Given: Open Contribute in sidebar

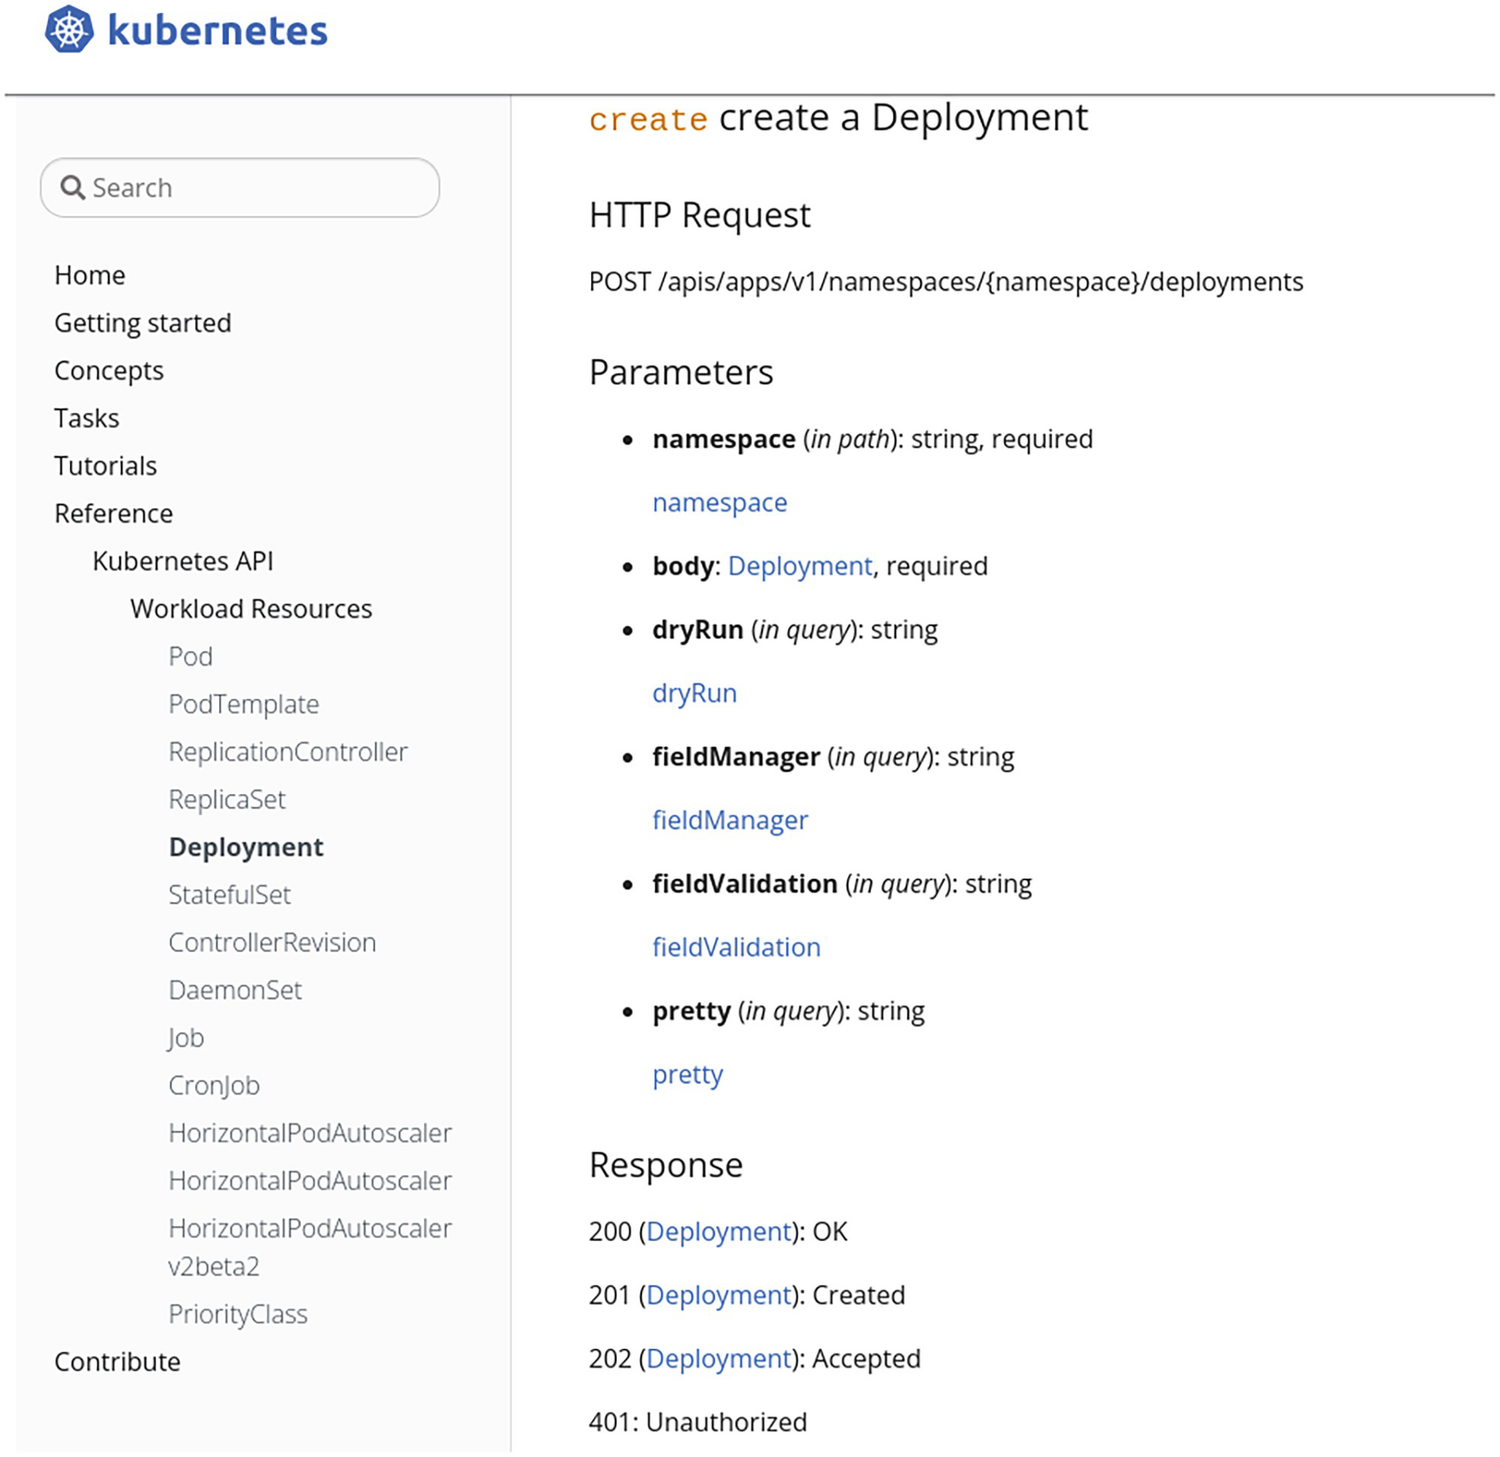Looking at the screenshot, I should tap(117, 1362).
